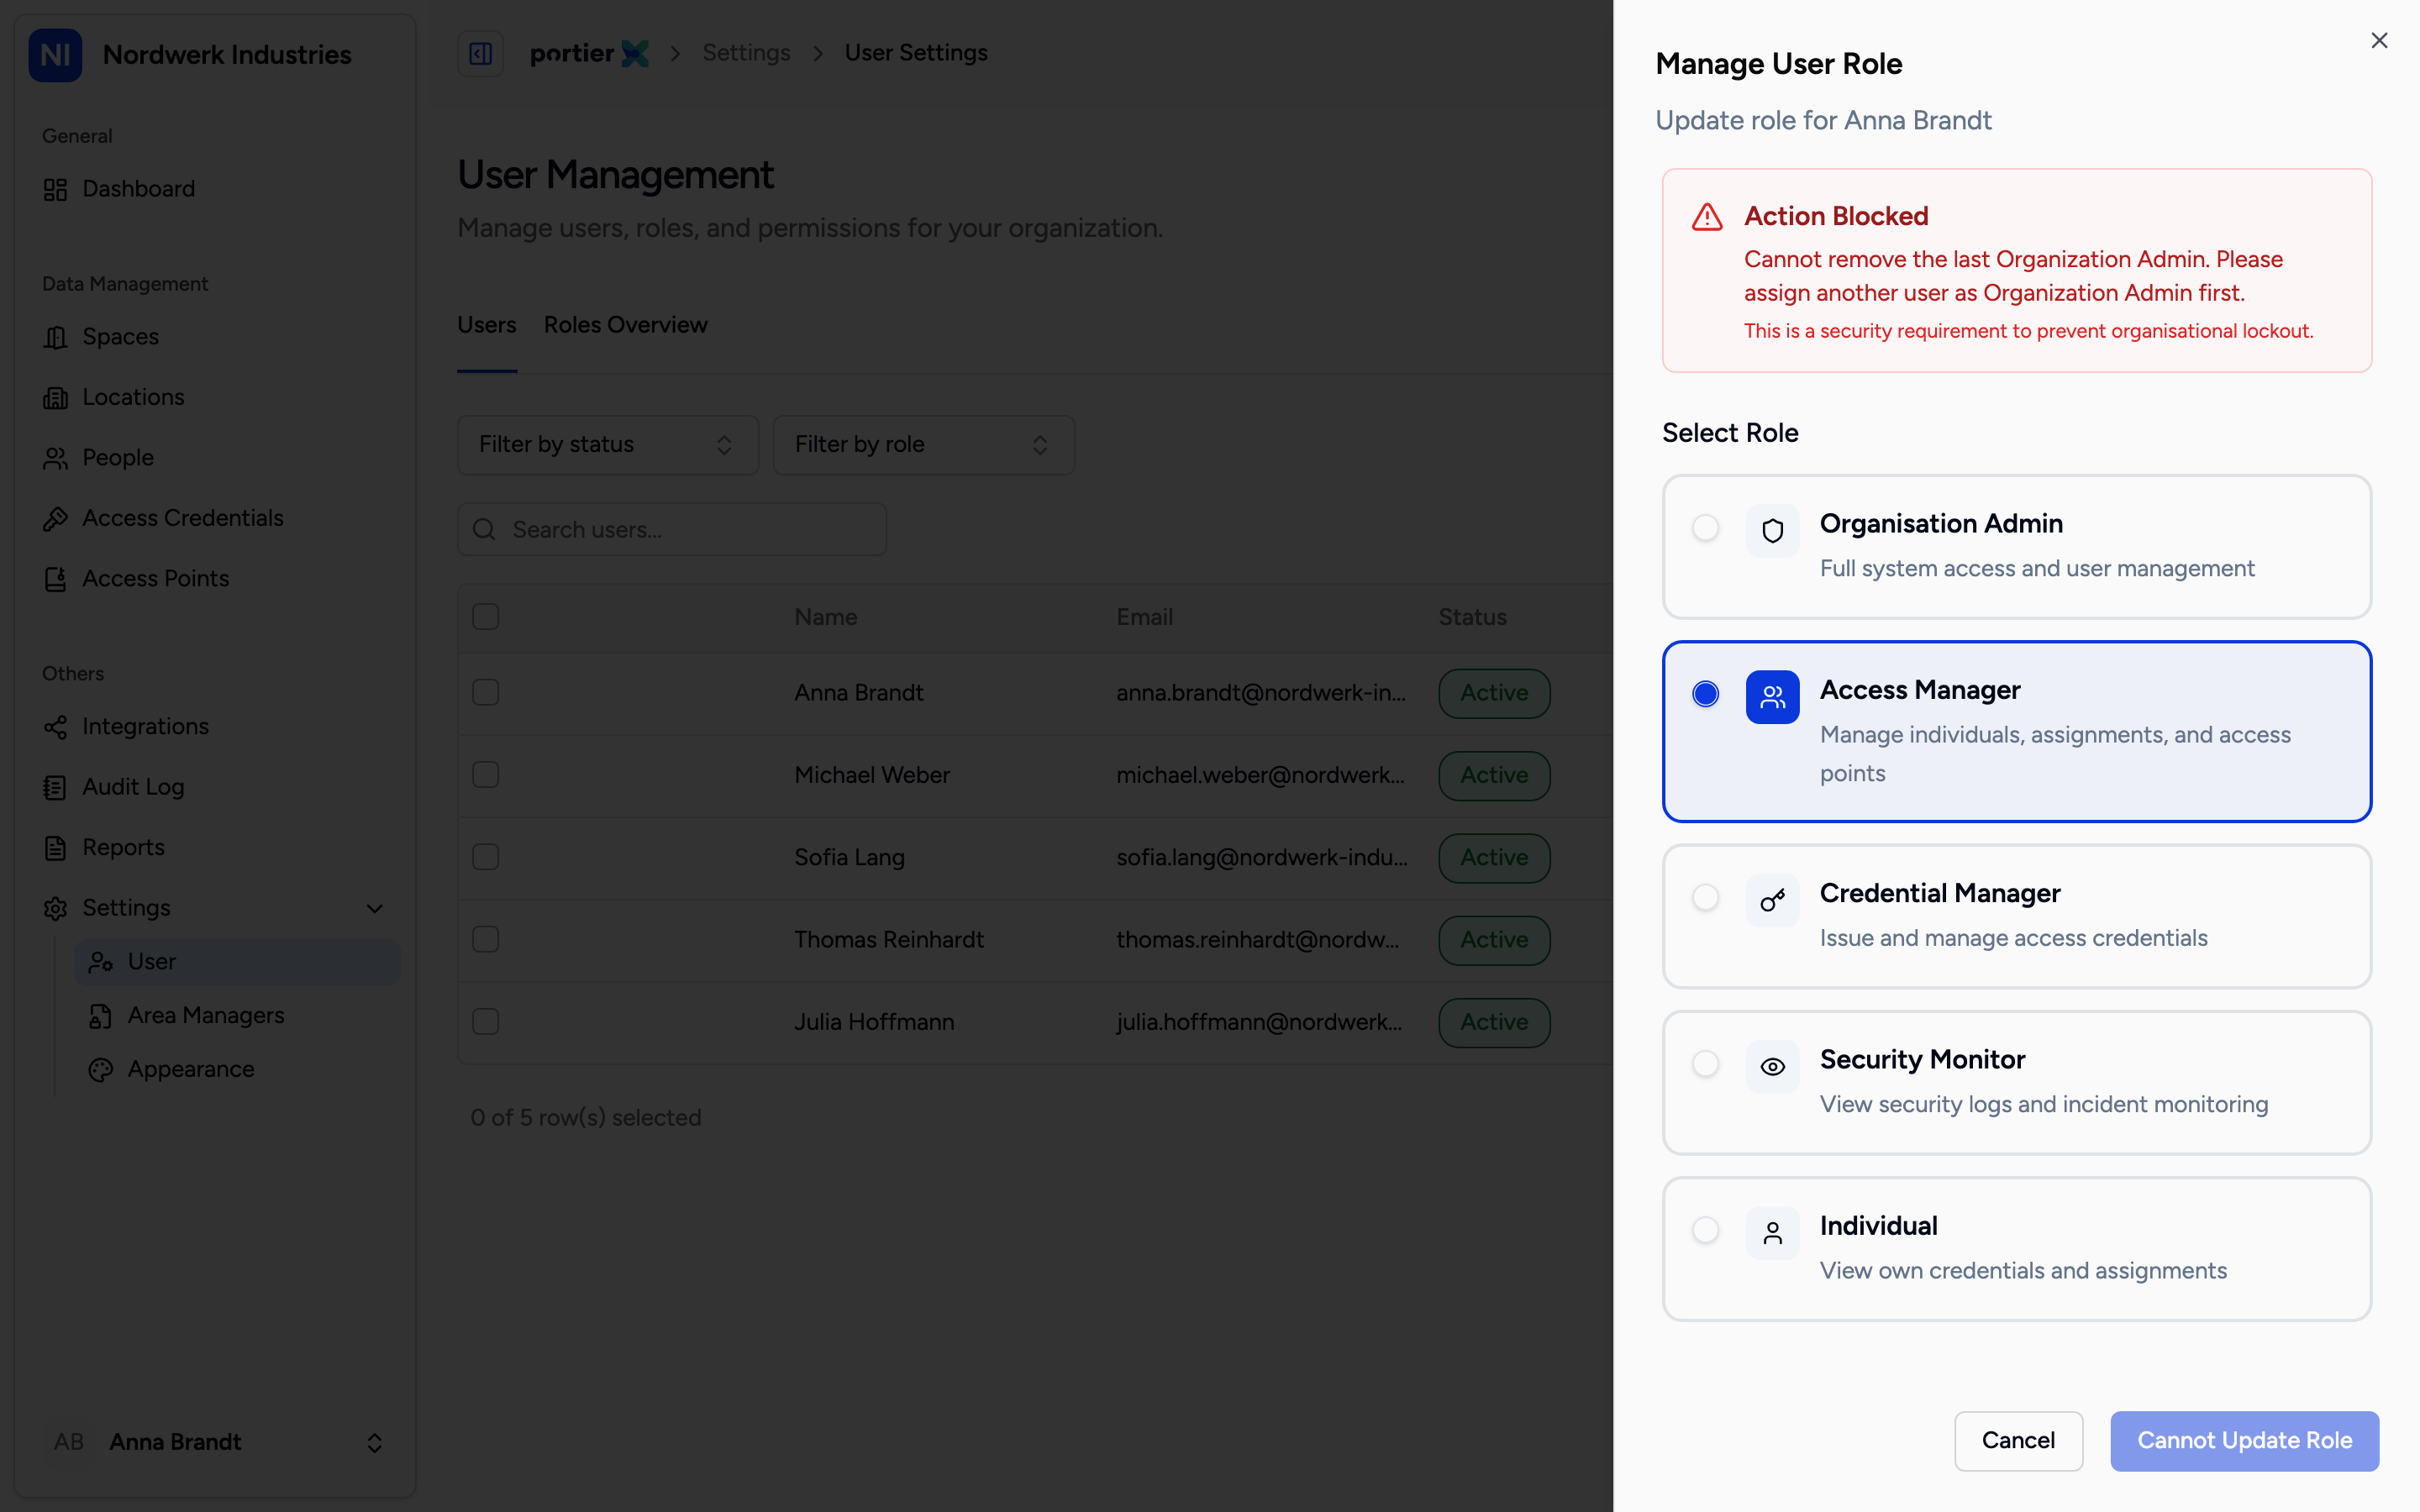2420x1512 pixels.
Task: Open Dashboard in the sidebar
Action: (x=215, y=189)
